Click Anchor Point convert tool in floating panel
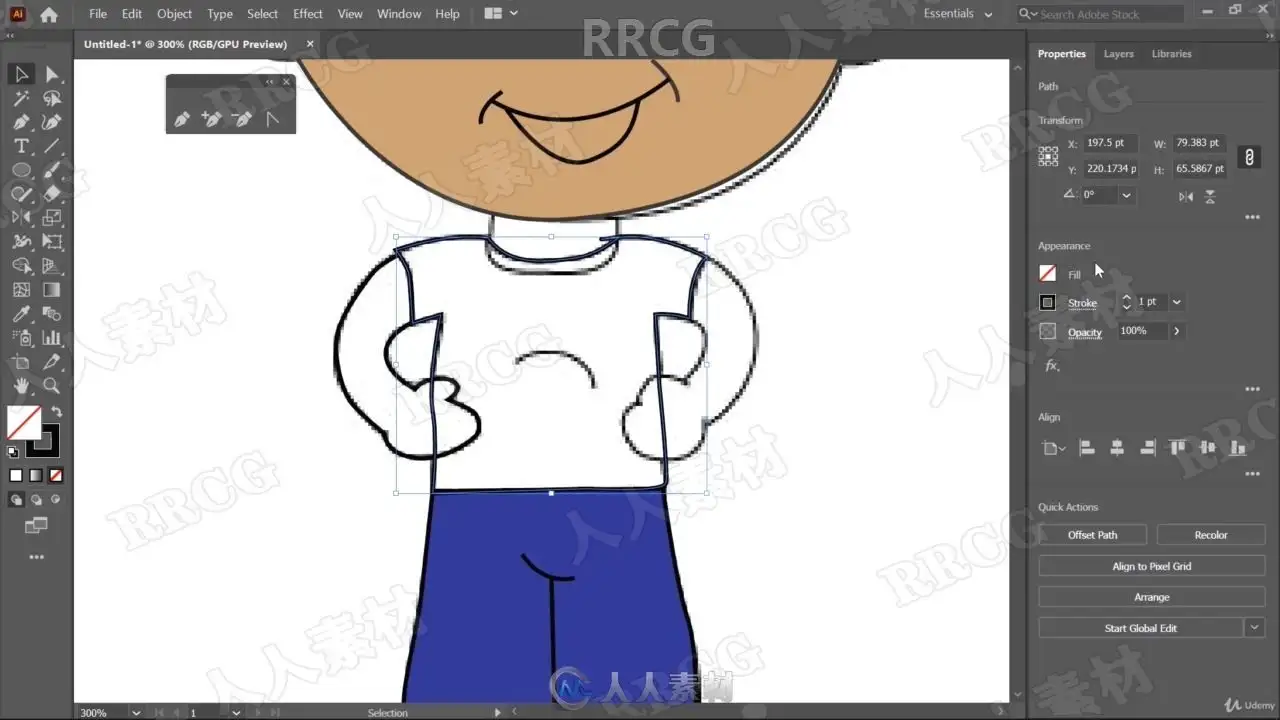 coord(272,119)
